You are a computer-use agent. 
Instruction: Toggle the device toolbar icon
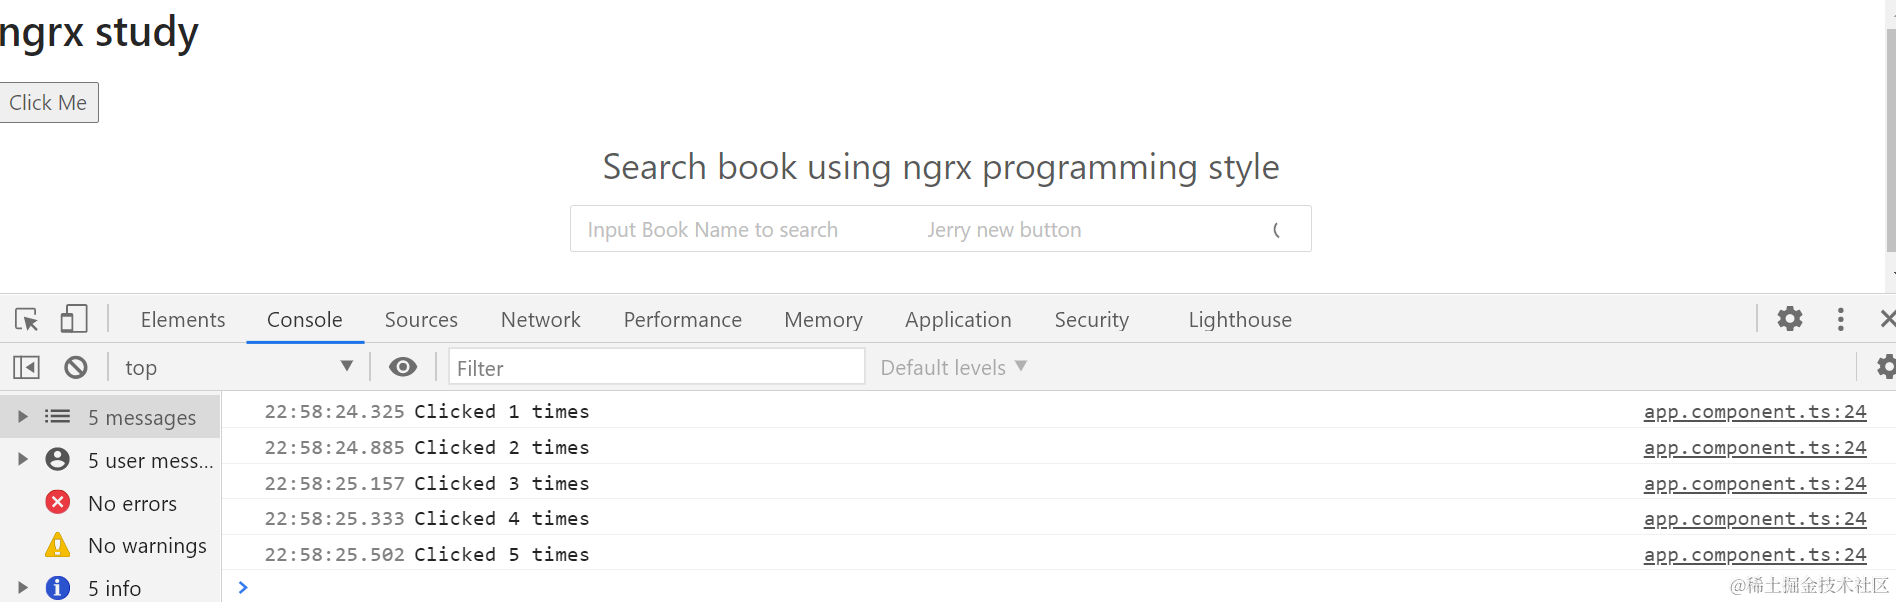click(73, 320)
